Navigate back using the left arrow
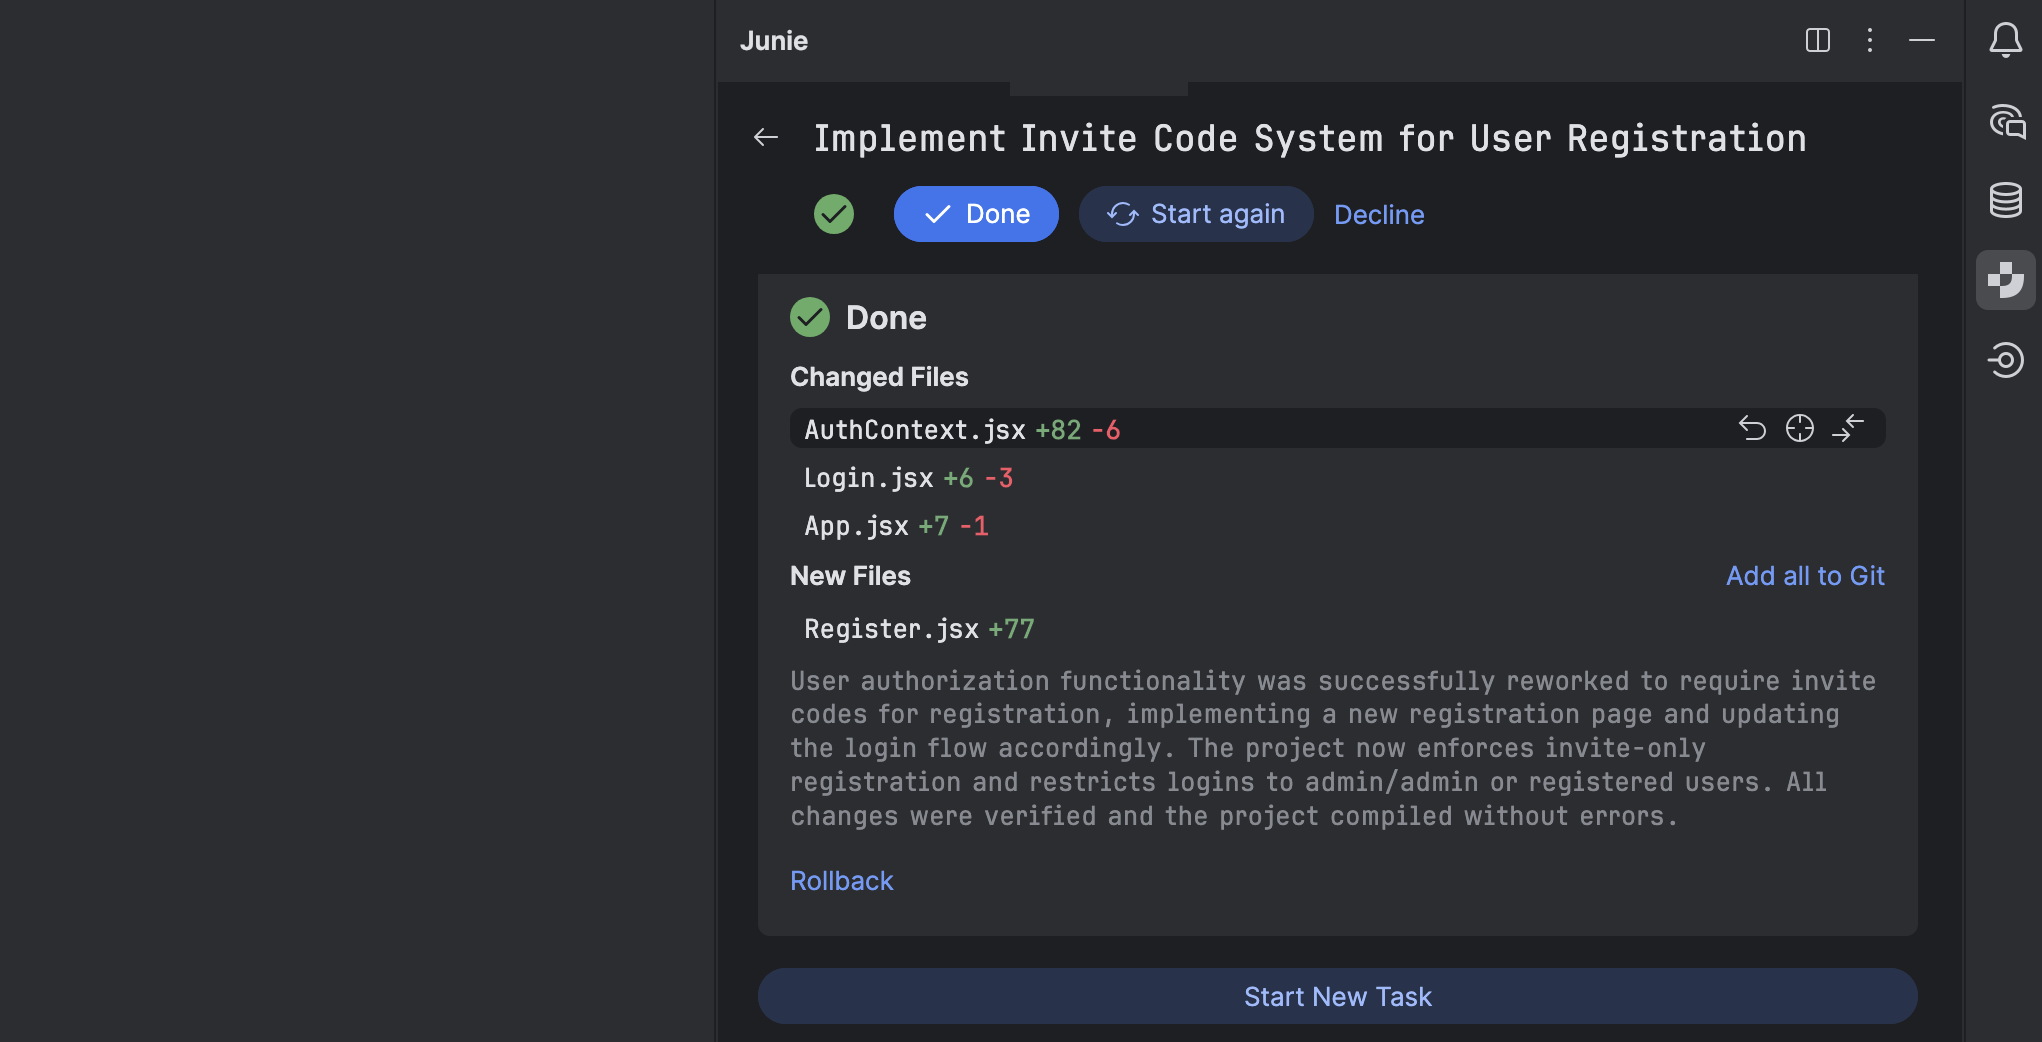The image size is (2042, 1042). pos(766,137)
